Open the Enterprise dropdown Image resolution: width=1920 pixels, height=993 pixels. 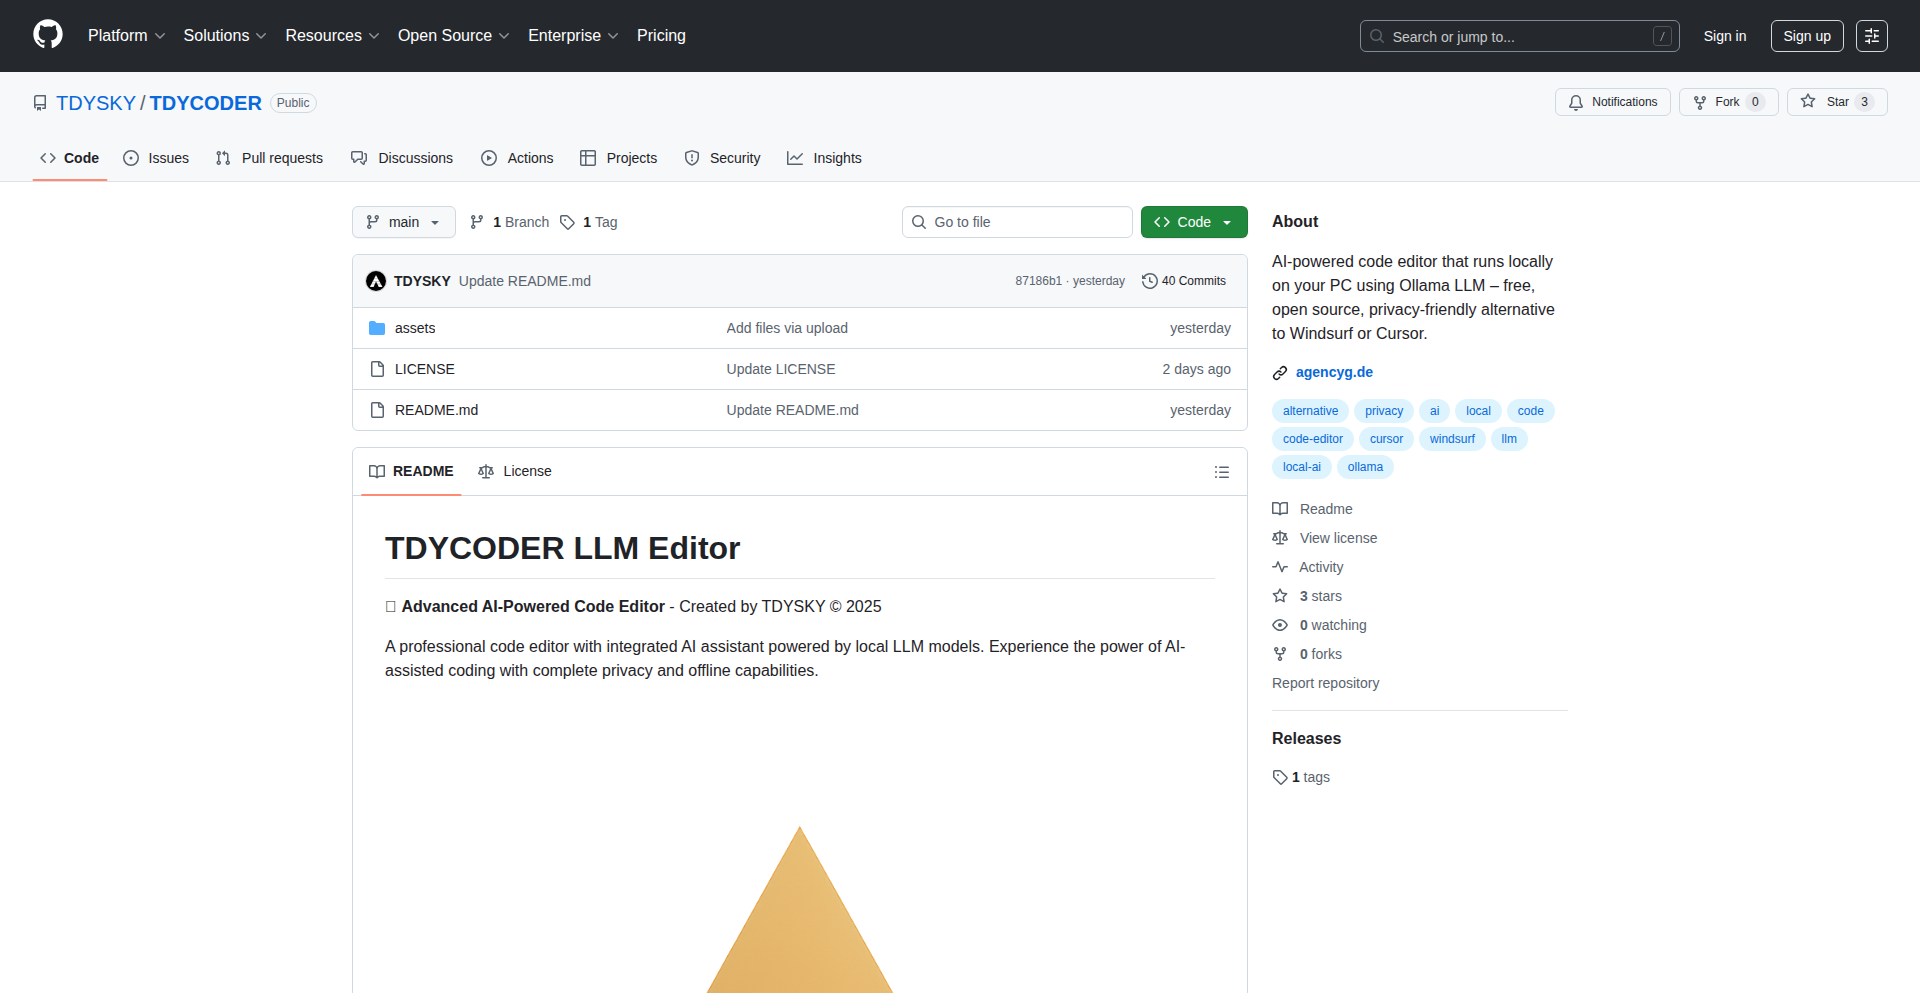pos(573,36)
